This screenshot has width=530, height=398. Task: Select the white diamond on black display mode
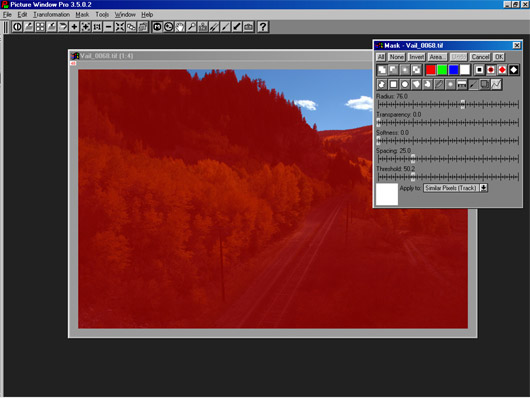click(514, 70)
